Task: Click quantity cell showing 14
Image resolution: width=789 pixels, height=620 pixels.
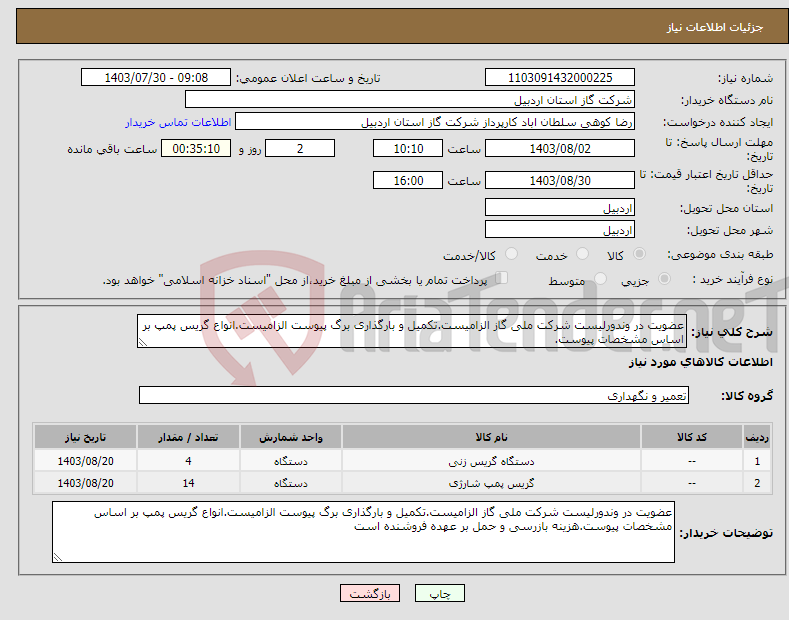Action: pos(188,483)
